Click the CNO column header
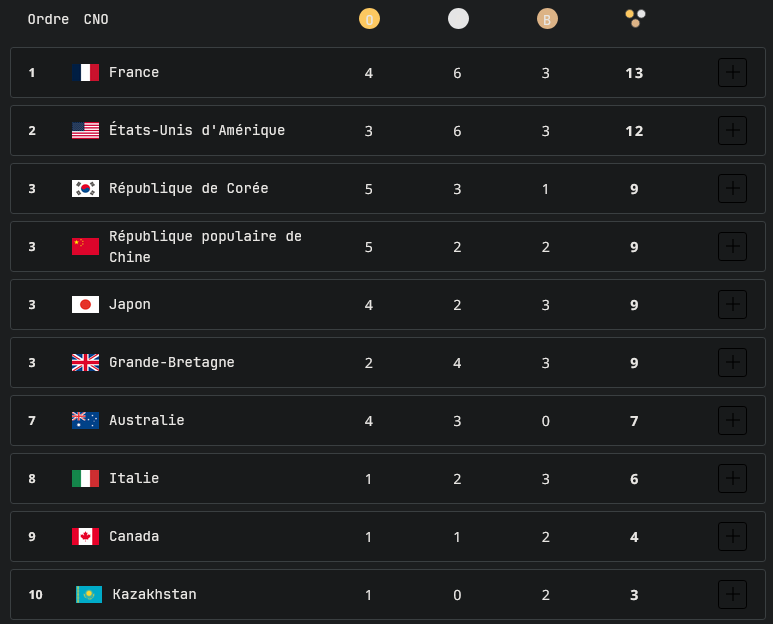Image resolution: width=773 pixels, height=624 pixels. (x=96, y=19)
